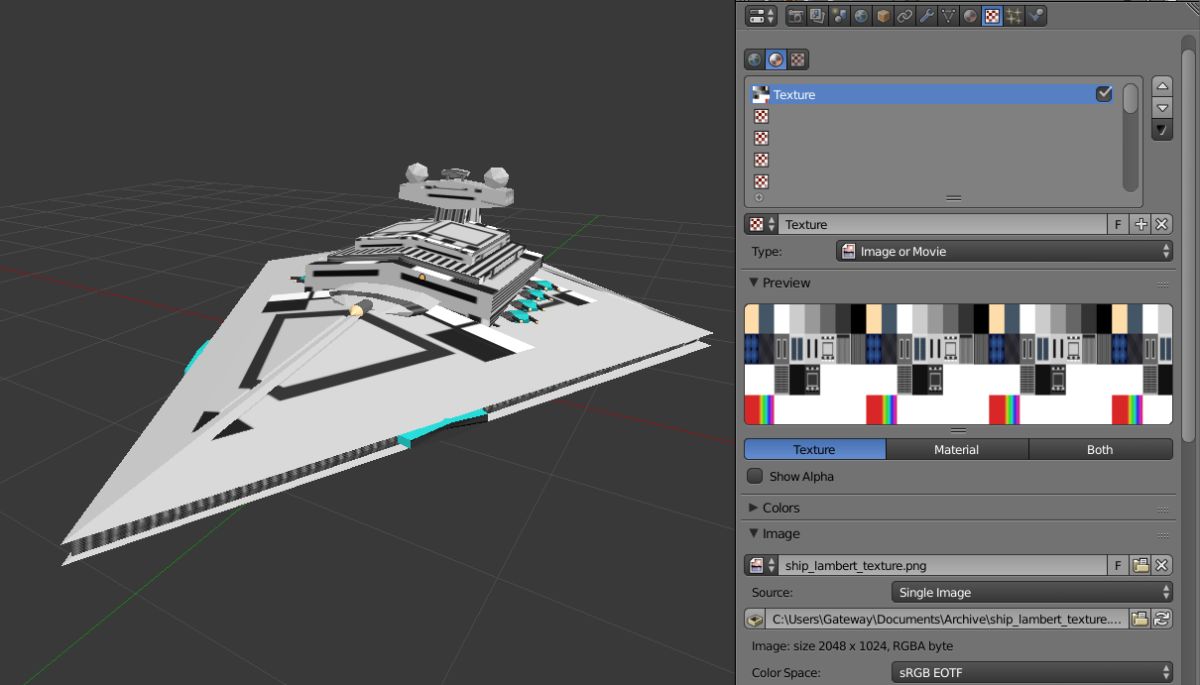Image resolution: width=1200 pixels, height=685 pixels.
Task: Edit the Texture name field
Action: [x=944, y=225]
